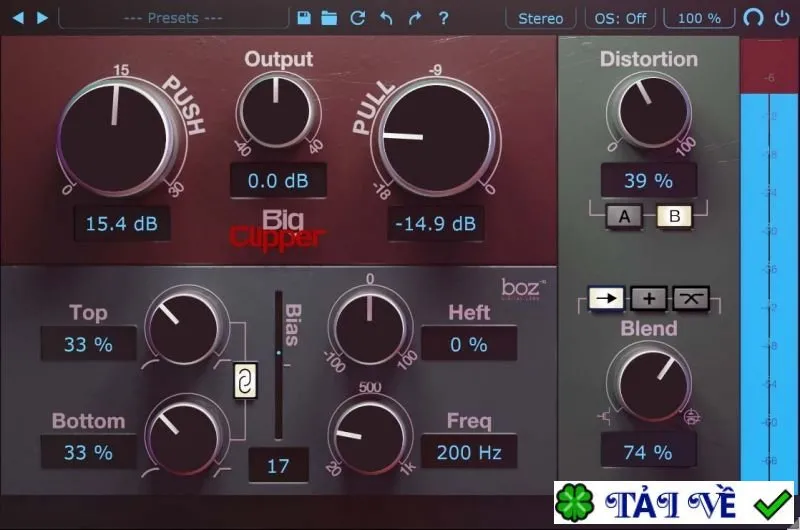Click the PUSH knob
Screen dimensions: 800x530
(115, 138)
